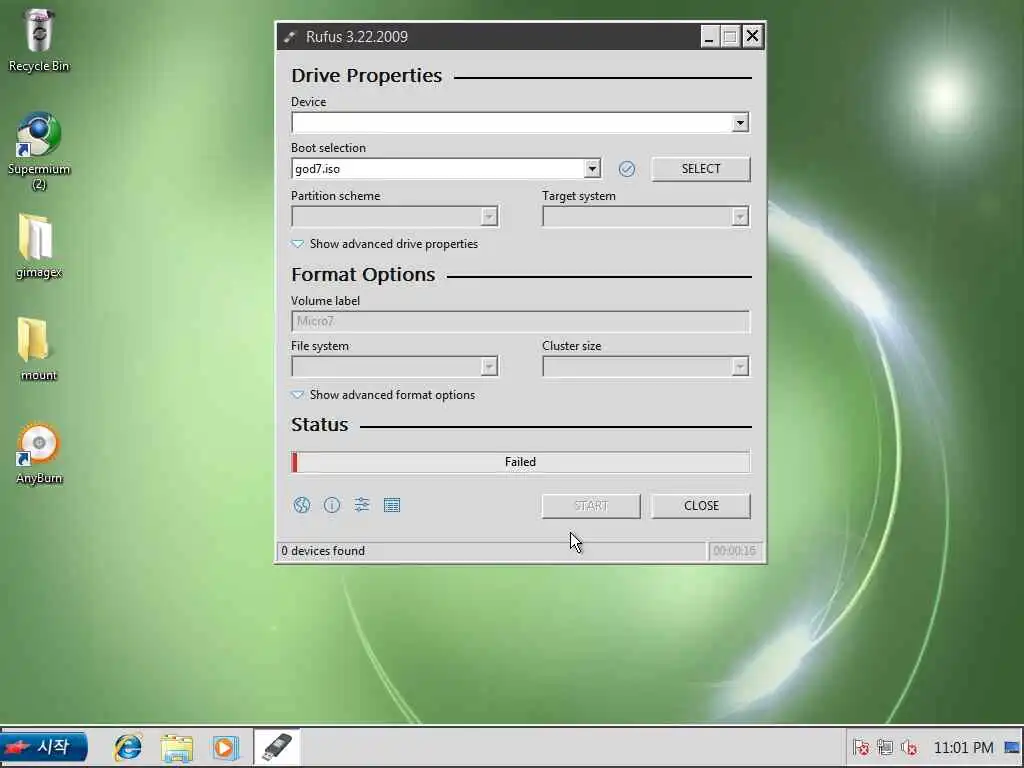Expand Show advanced drive properties

click(x=385, y=244)
